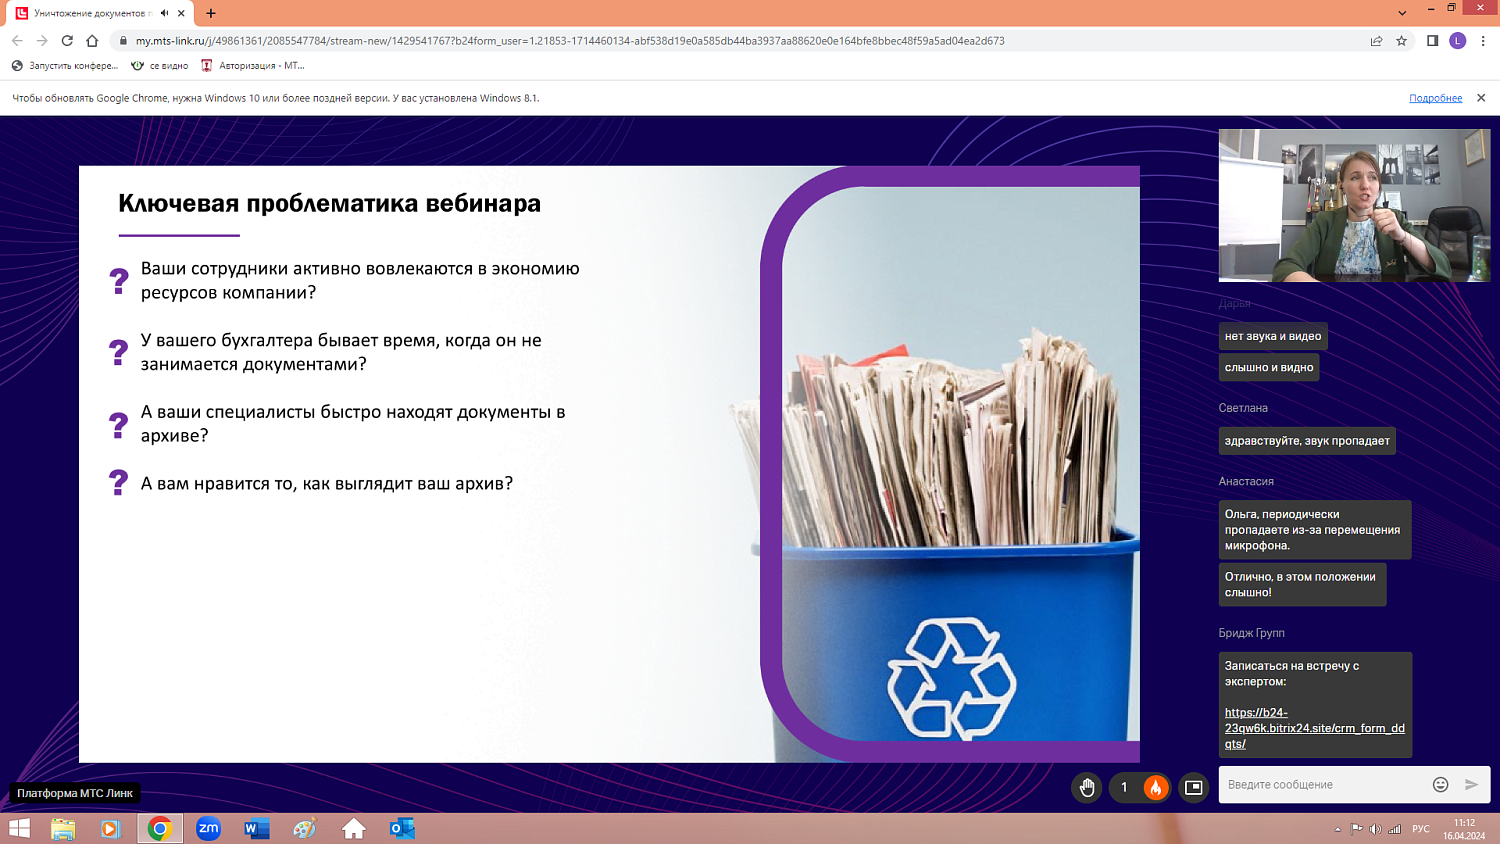Mute the tab via speaker icon
Viewport: 1500px width, 844px height.
click(164, 13)
